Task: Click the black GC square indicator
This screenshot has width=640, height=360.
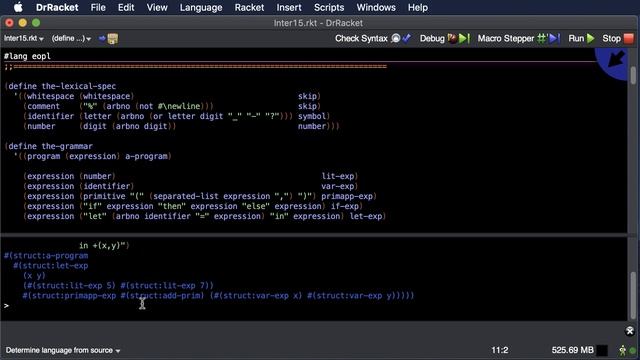Action: (602, 350)
